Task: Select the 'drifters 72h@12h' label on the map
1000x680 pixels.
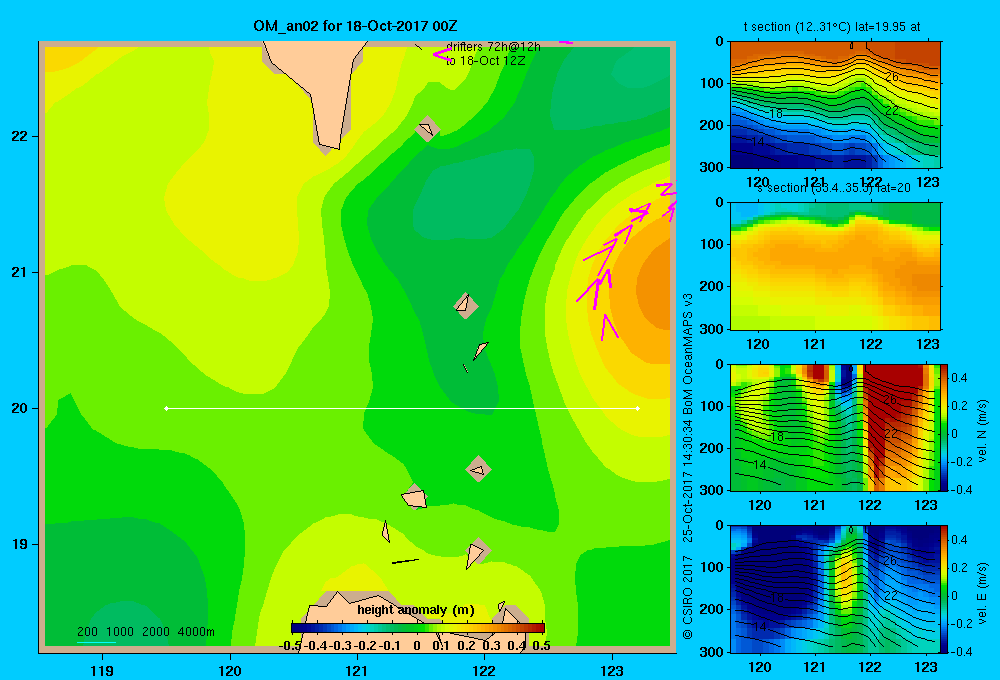Action: coord(493,47)
